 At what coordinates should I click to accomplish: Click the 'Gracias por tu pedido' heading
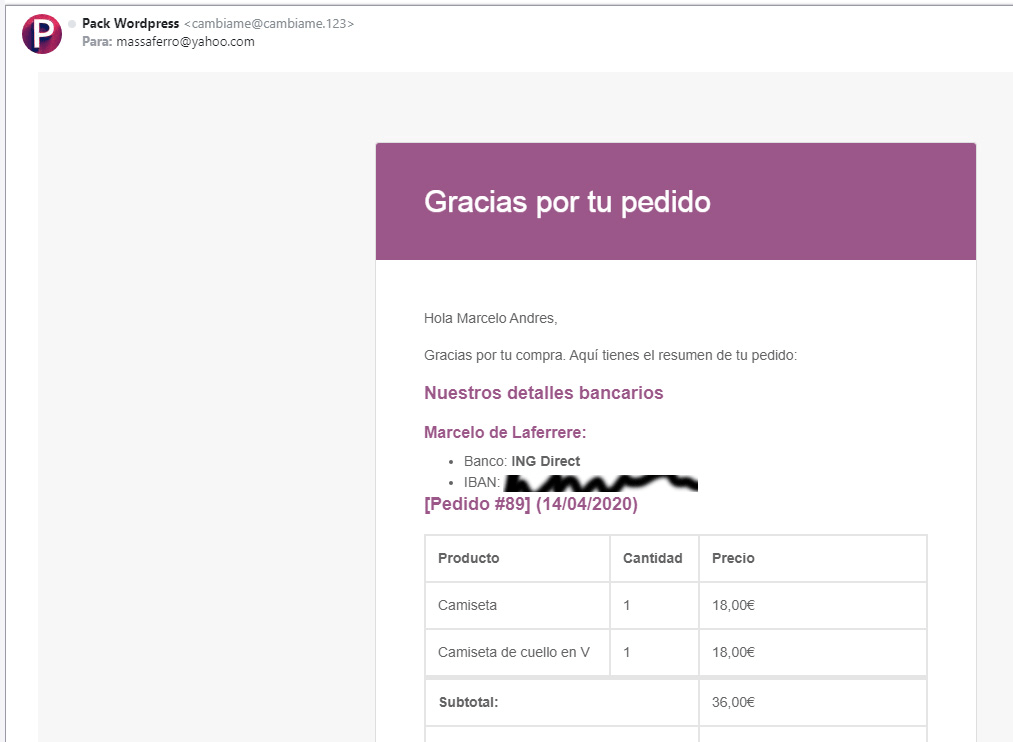pyautogui.click(x=567, y=201)
